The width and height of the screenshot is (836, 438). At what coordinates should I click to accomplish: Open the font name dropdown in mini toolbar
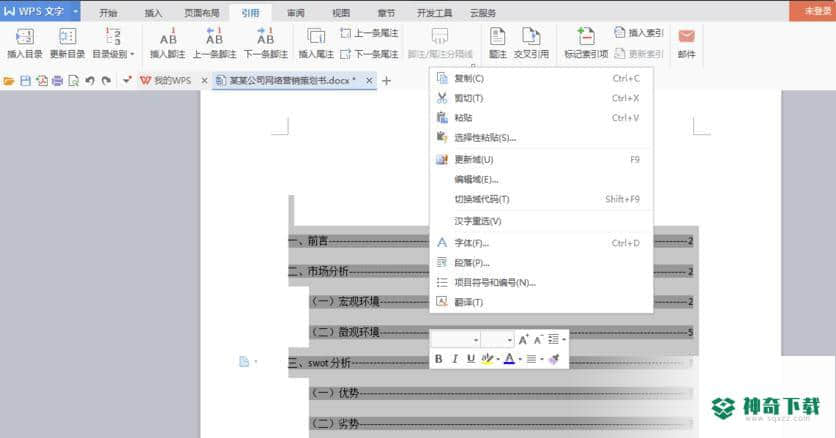coord(476,340)
